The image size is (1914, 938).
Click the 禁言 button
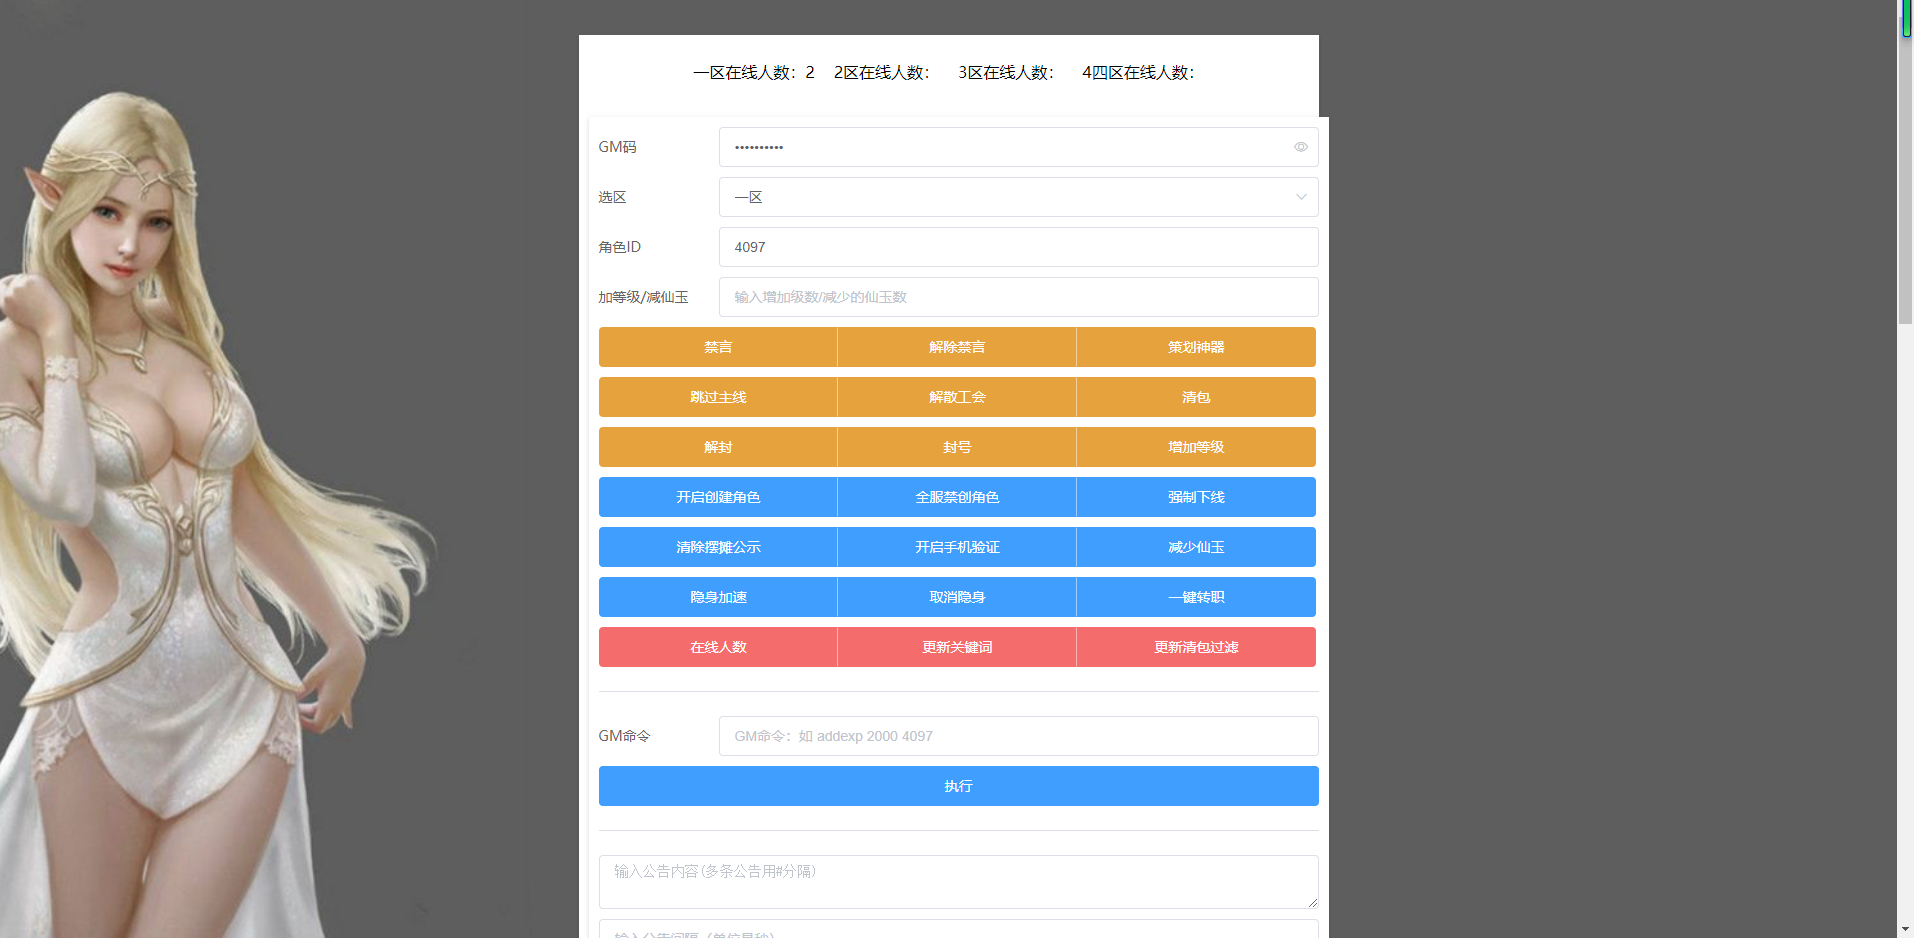[718, 347]
